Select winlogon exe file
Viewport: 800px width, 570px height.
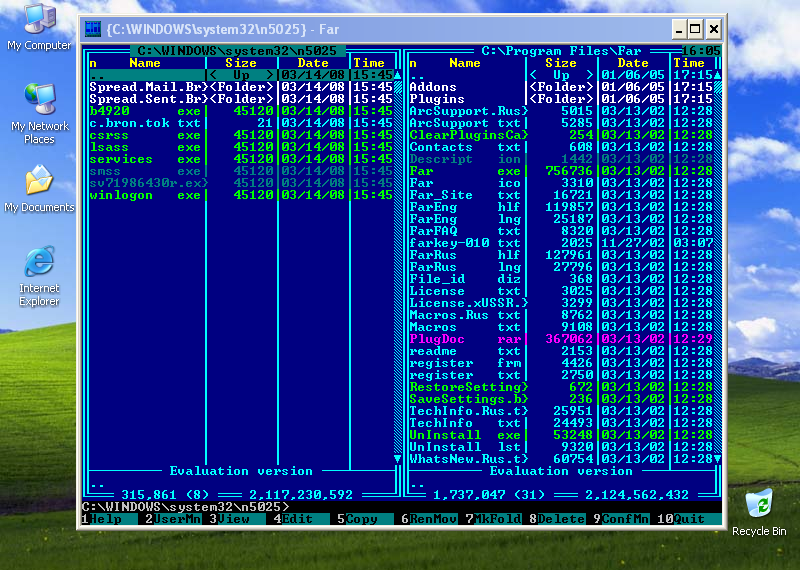[x=241, y=195]
